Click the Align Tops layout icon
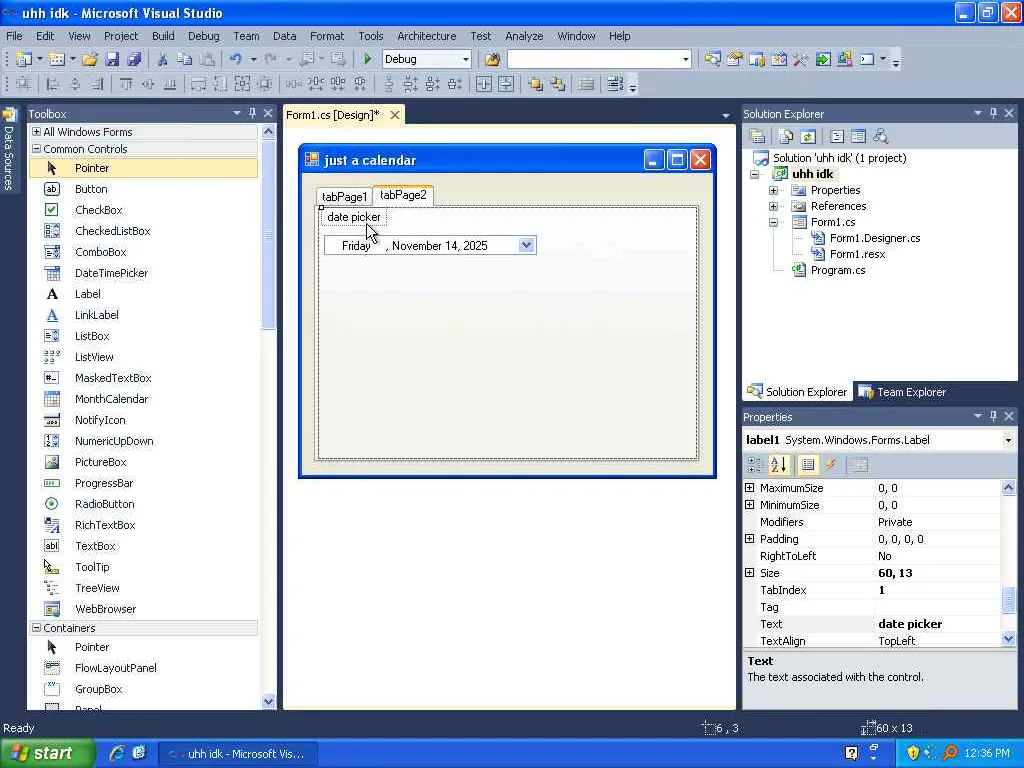Image resolution: width=1024 pixels, height=768 pixels. coord(126,84)
